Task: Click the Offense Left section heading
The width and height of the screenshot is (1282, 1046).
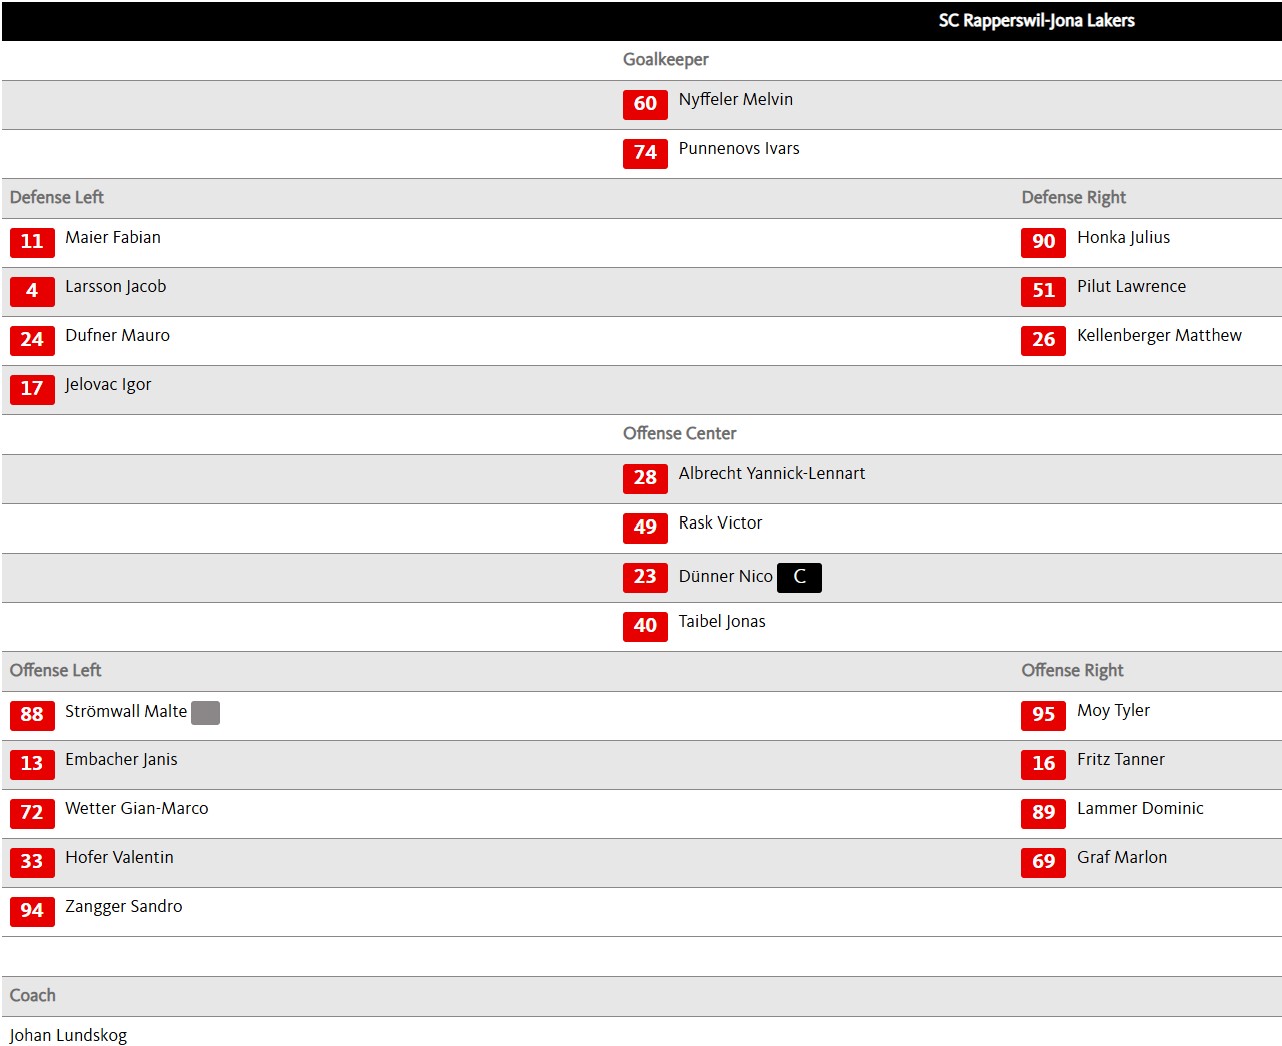Action: 55,671
